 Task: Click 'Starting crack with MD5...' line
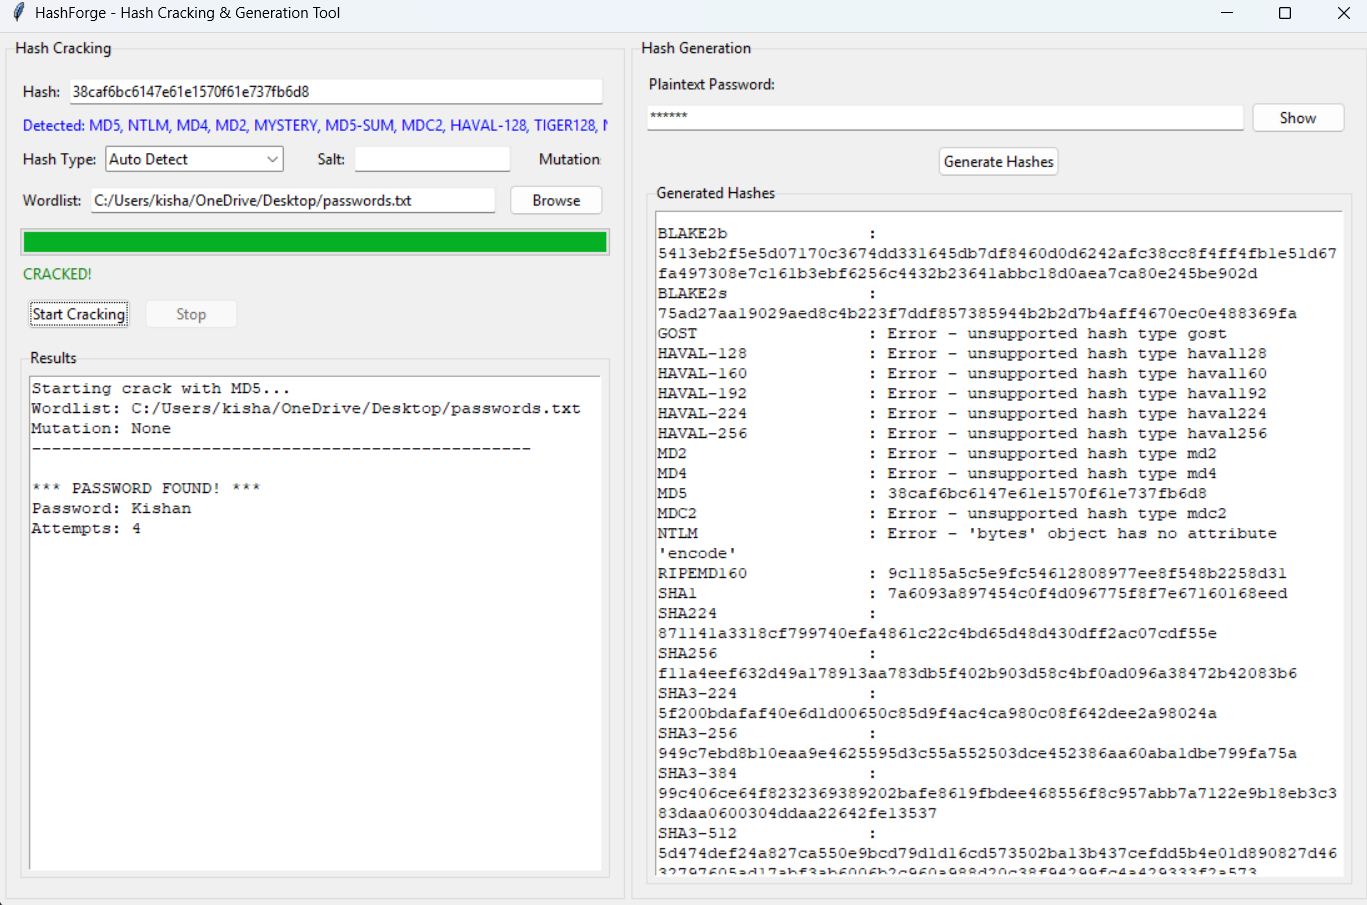[x=160, y=388]
